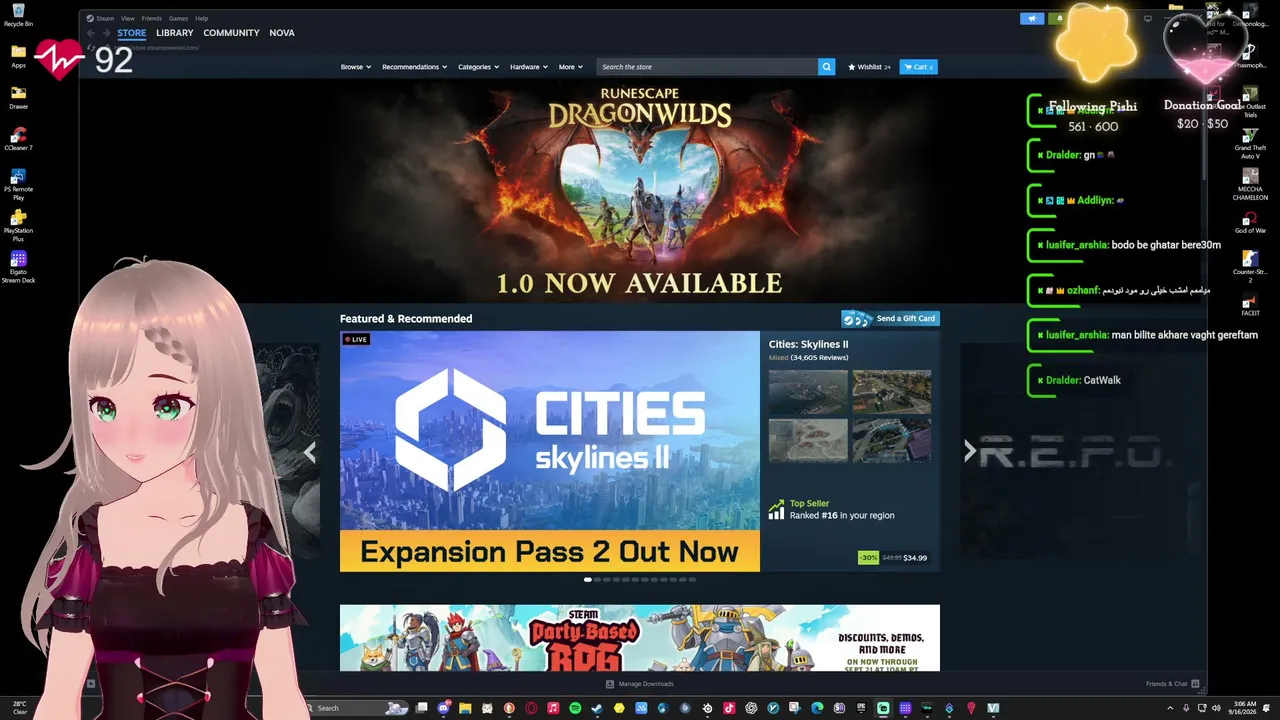Open the Cities Skylines II featured capsule
1280x720 pixels.
click(550, 451)
